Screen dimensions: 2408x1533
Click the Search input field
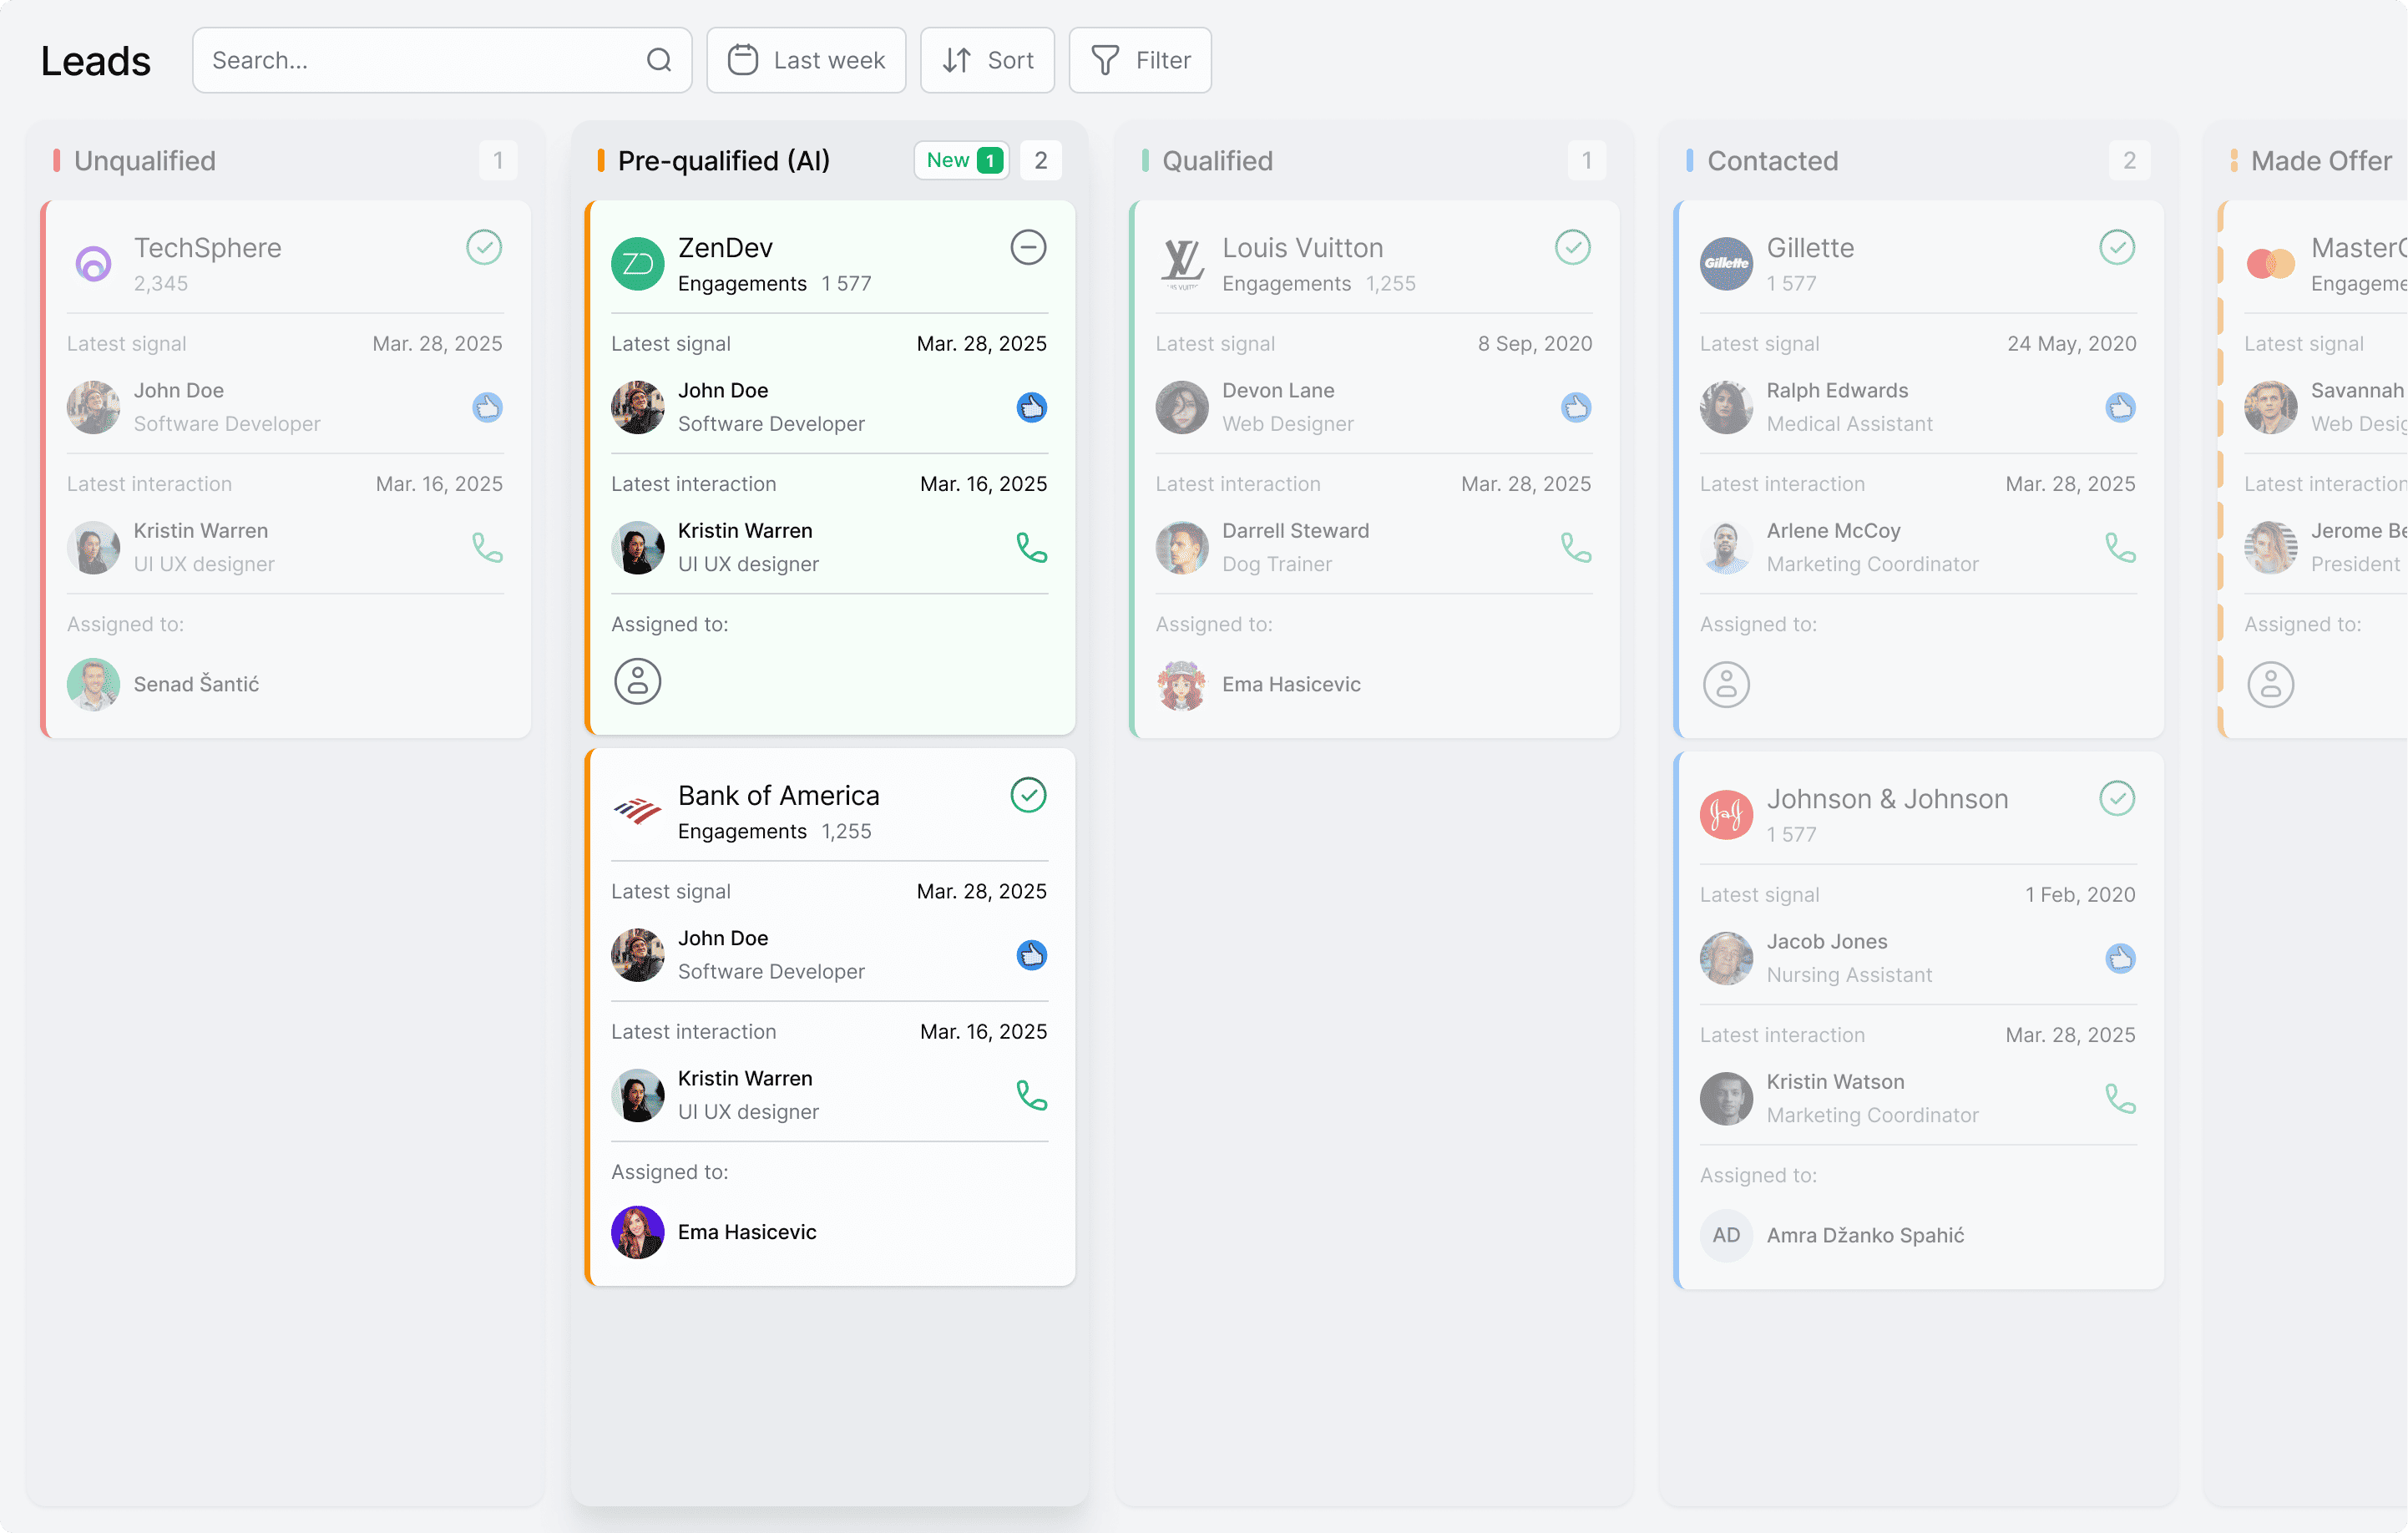tap(420, 60)
